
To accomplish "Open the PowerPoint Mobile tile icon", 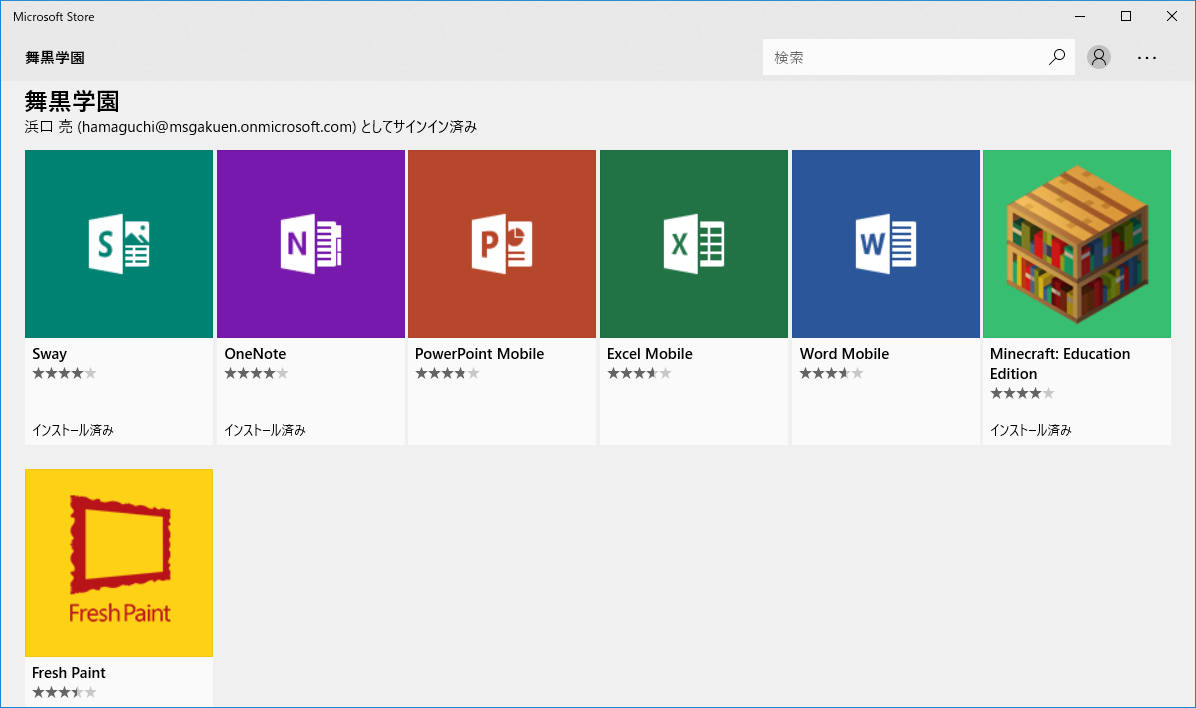I will [502, 244].
